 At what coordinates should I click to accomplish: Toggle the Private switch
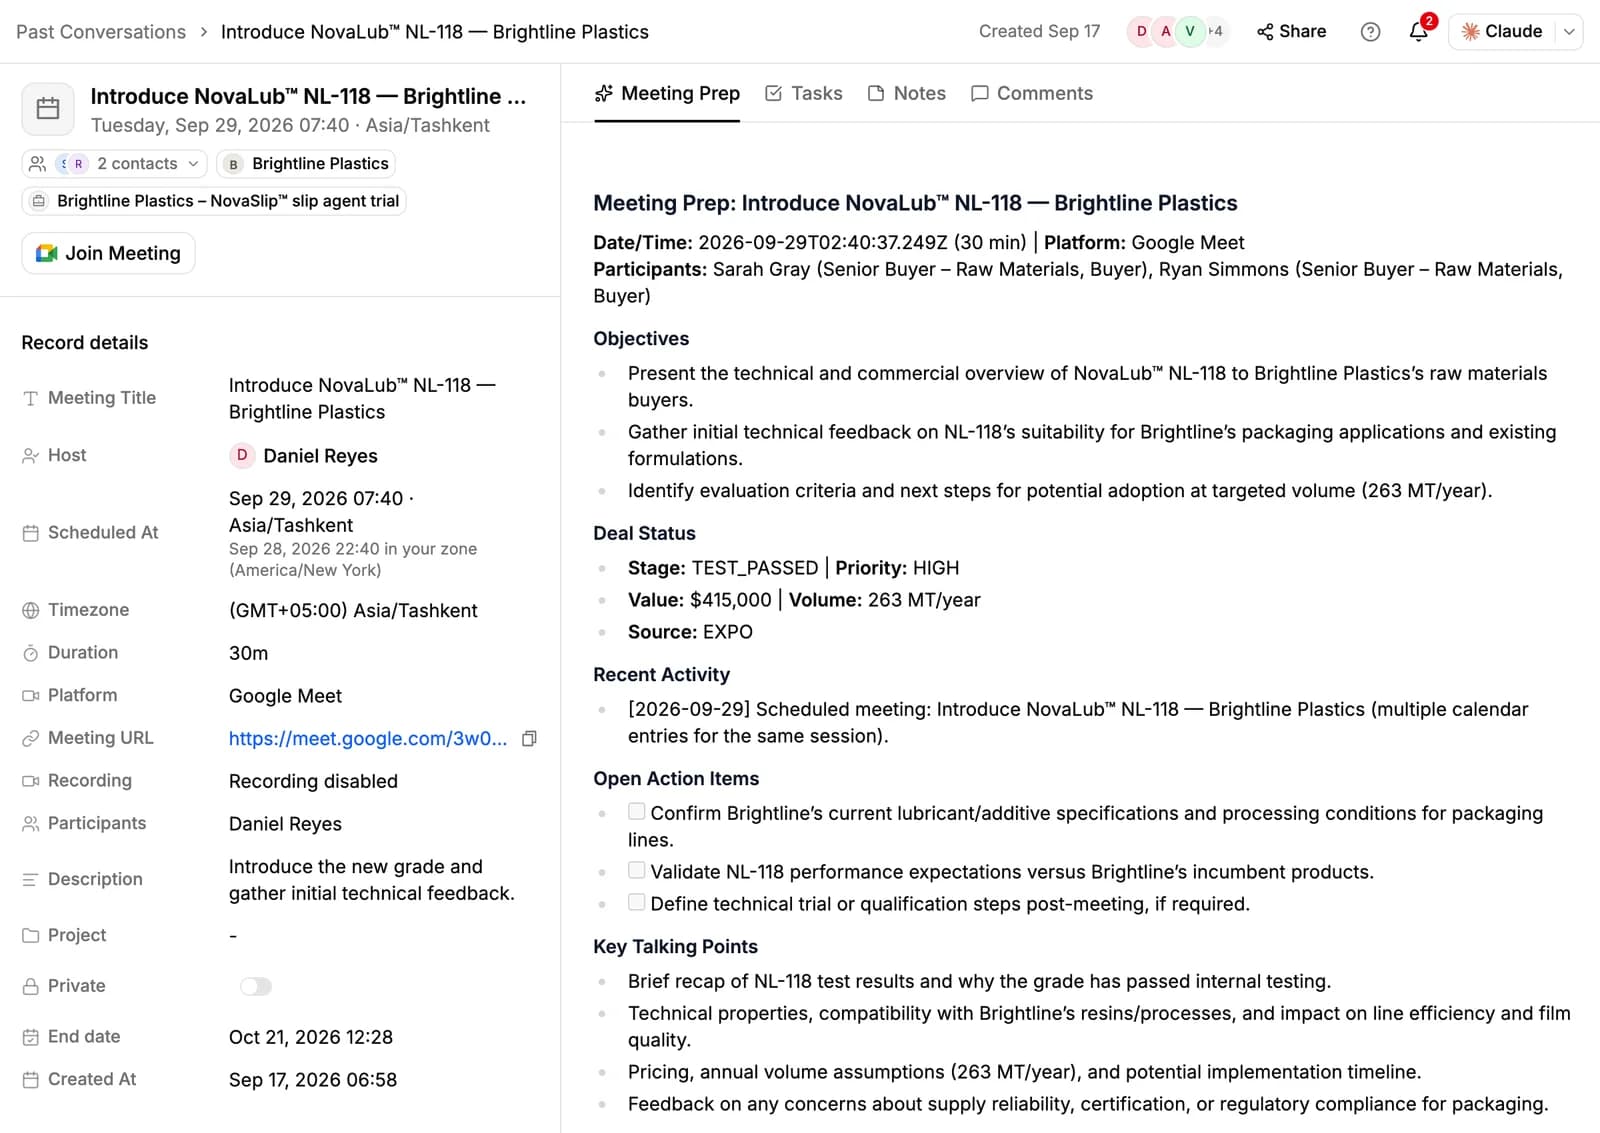tap(255, 987)
